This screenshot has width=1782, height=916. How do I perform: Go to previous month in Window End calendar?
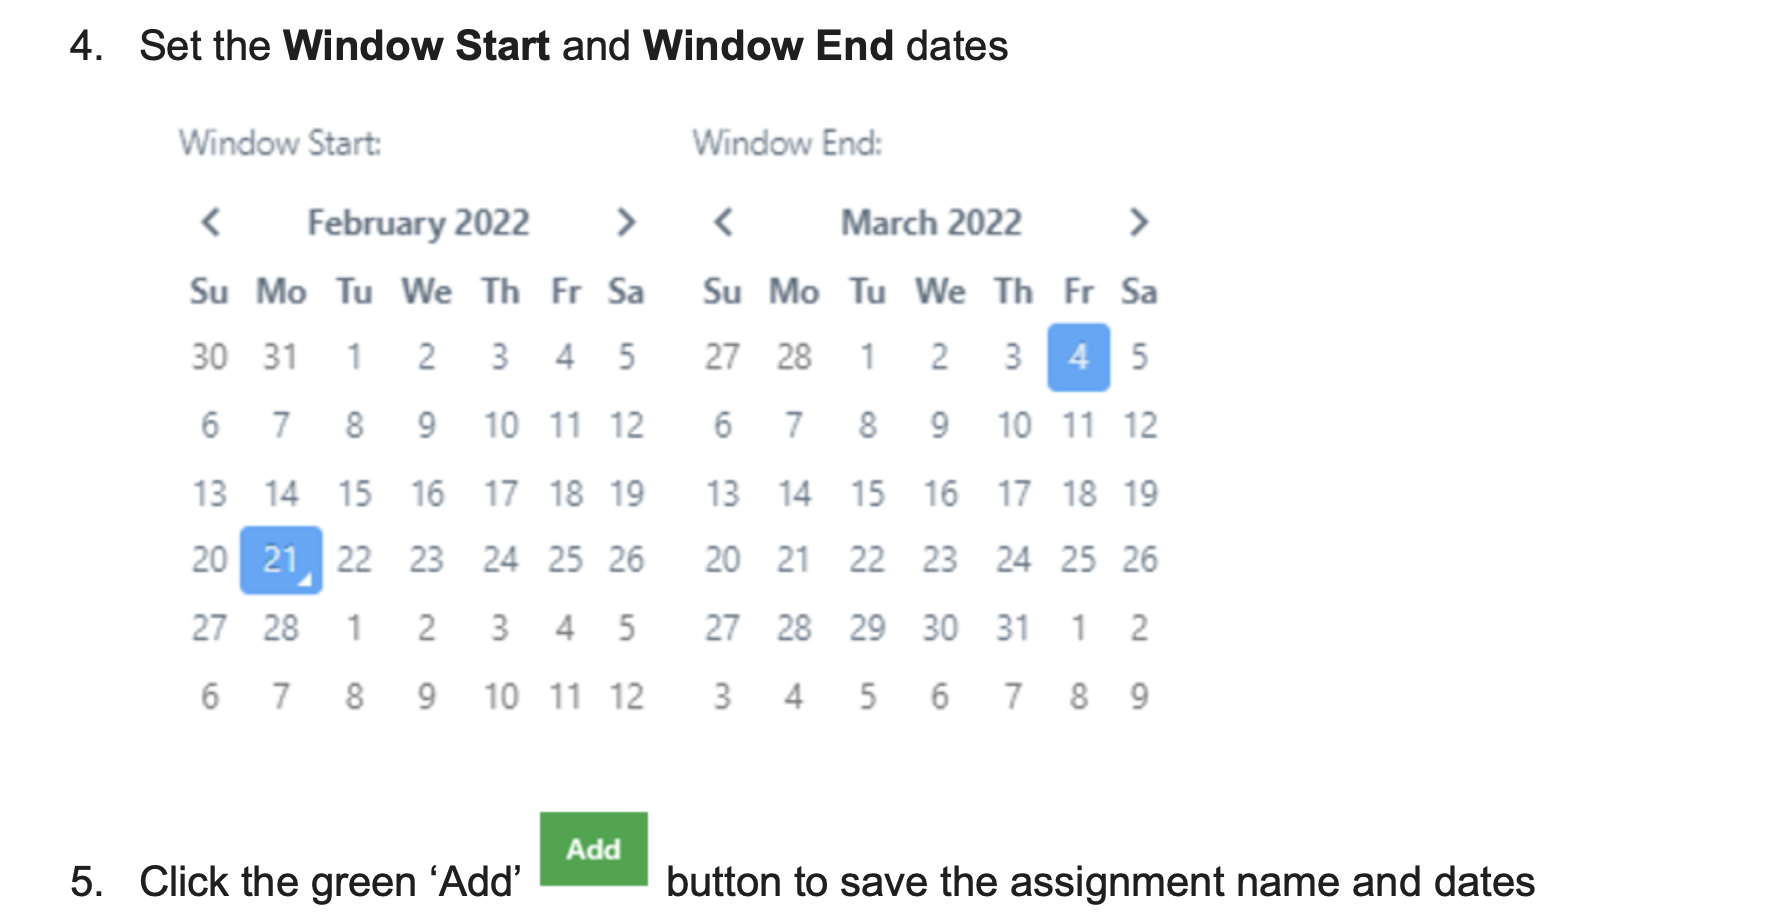723,222
